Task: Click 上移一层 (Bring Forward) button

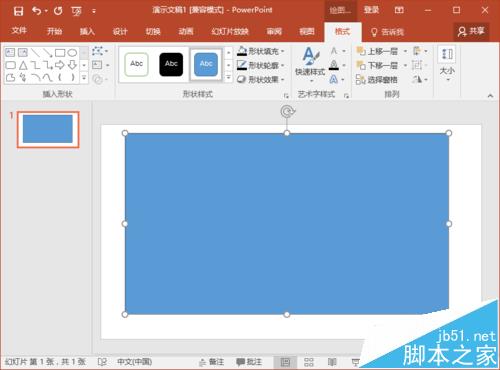Action: pyautogui.click(x=377, y=51)
